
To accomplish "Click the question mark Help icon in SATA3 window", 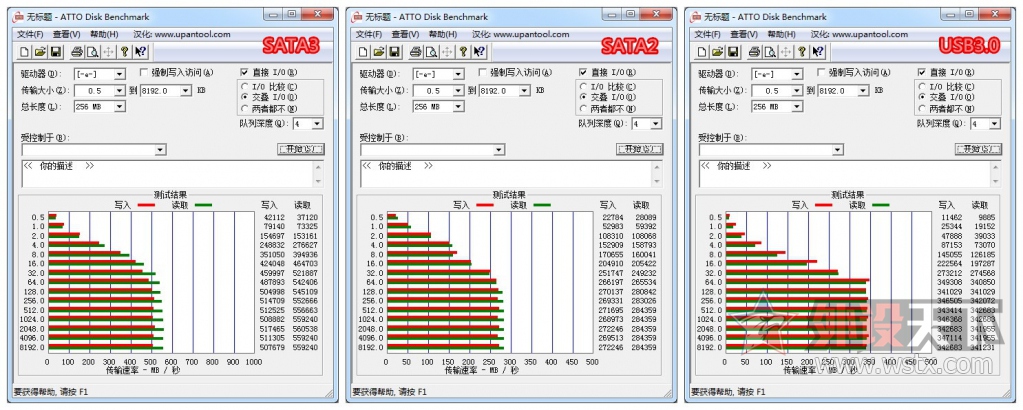I will pyautogui.click(x=124, y=52).
